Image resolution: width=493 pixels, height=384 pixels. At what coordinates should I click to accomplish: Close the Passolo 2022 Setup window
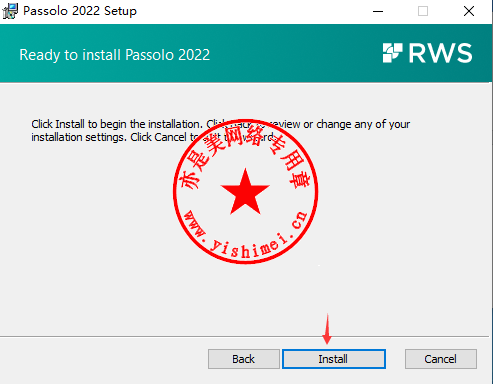(469, 11)
